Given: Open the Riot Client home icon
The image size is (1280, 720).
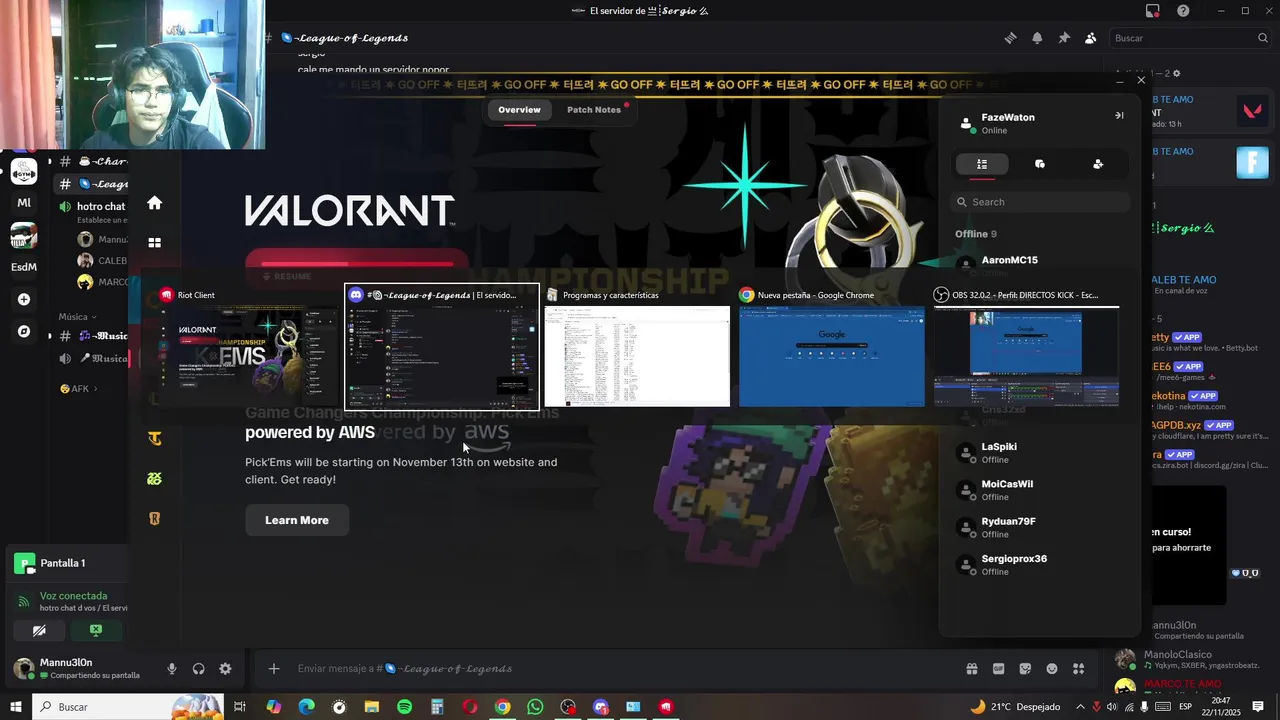Looking at the screenshot, I should pyautogui.click(x=154, y=203).
